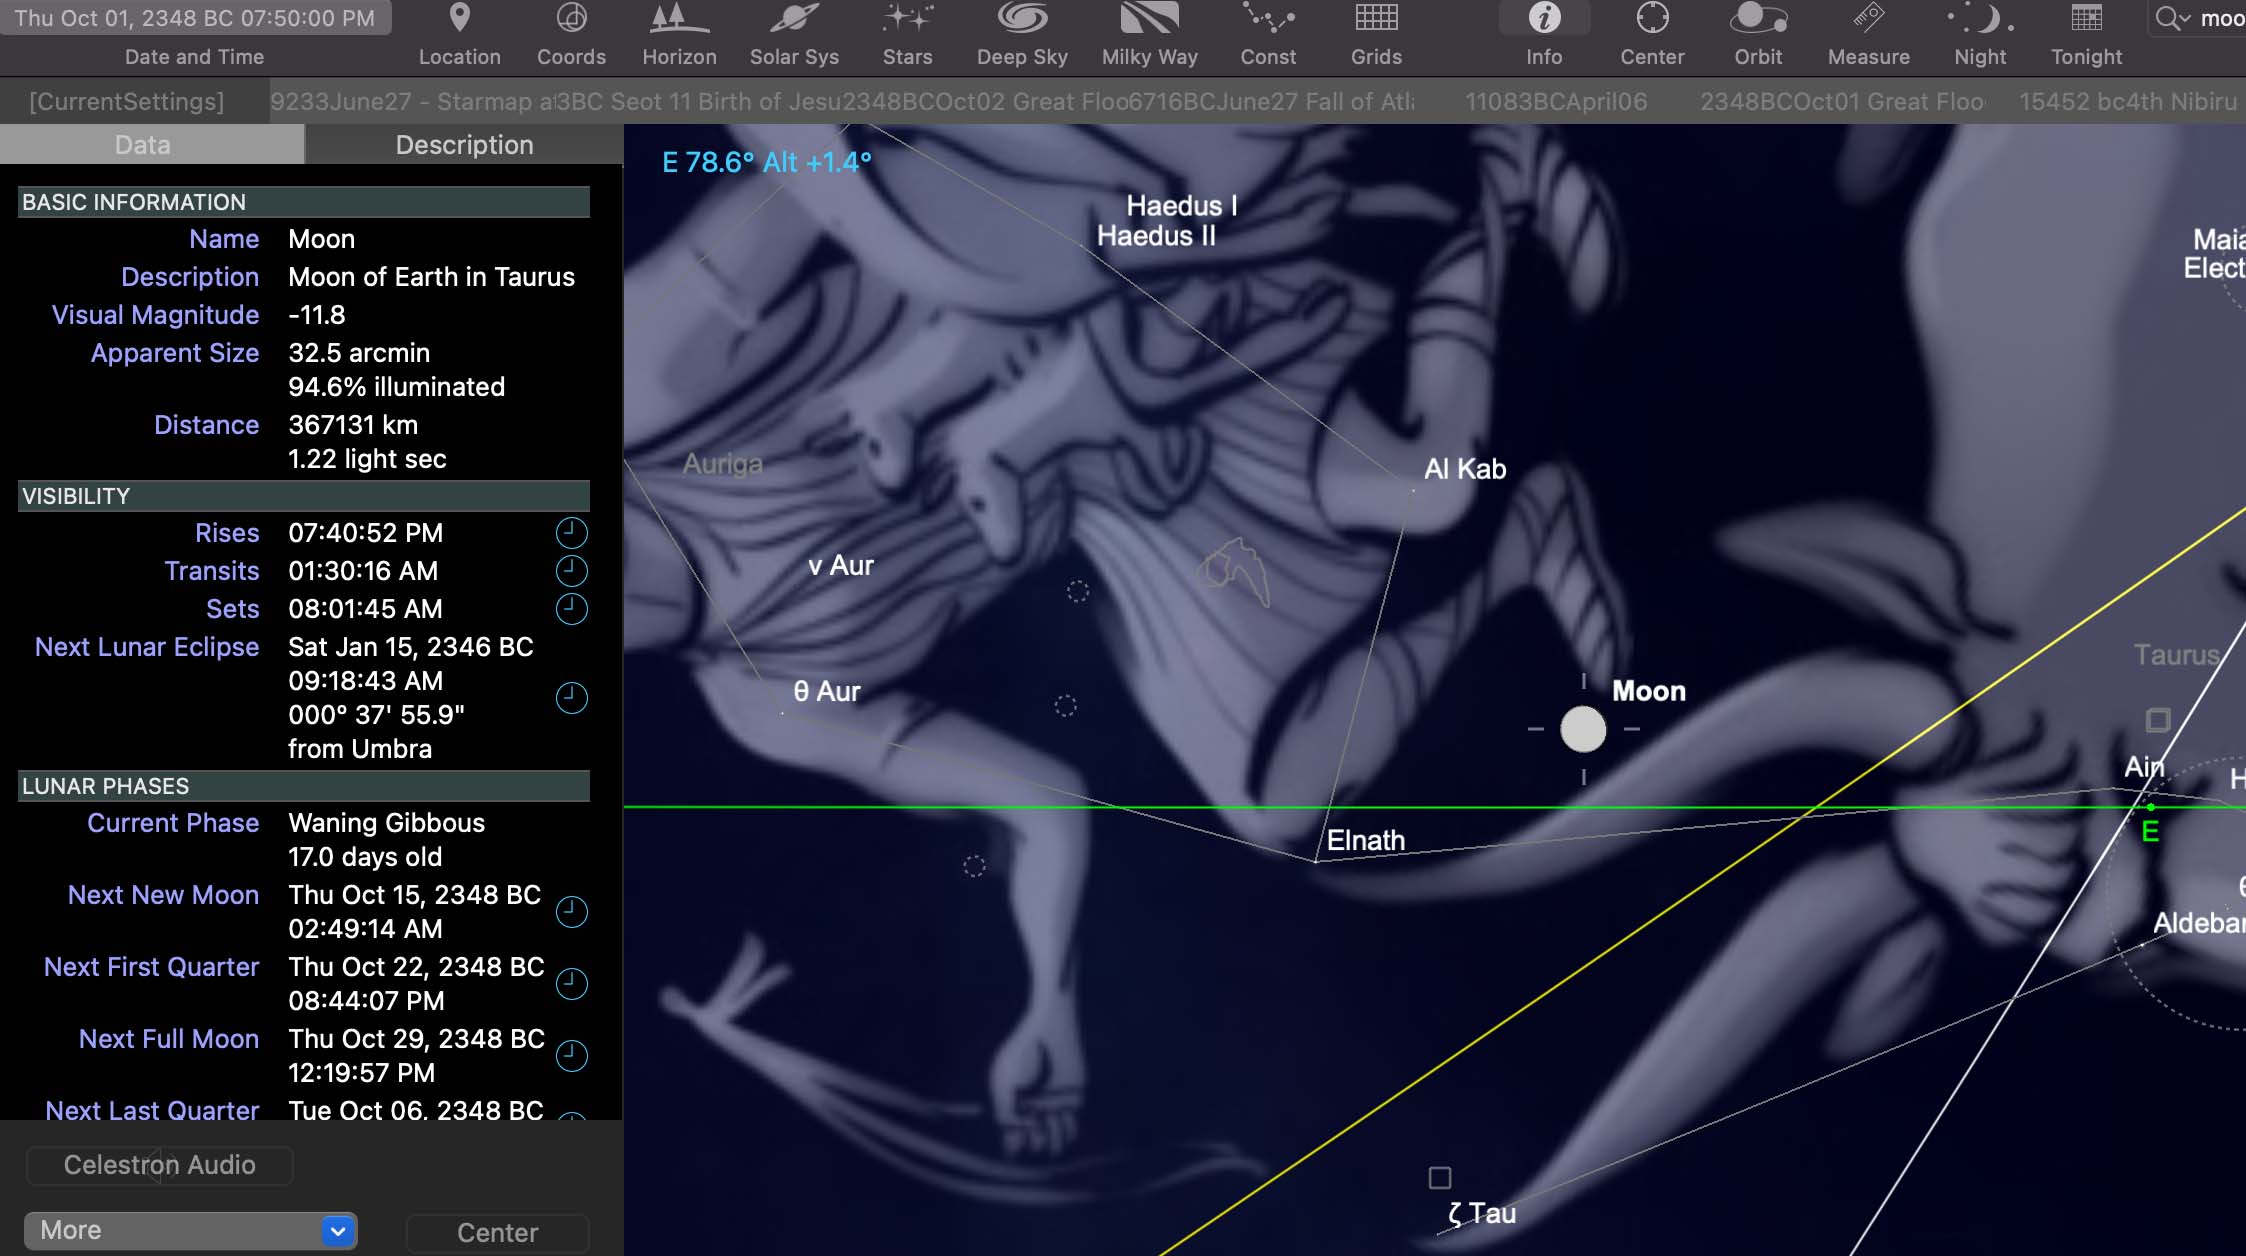Click the Celestron Audio button
Image resolution: width=2246 pixels, height=1256 pixels.
159,1165
